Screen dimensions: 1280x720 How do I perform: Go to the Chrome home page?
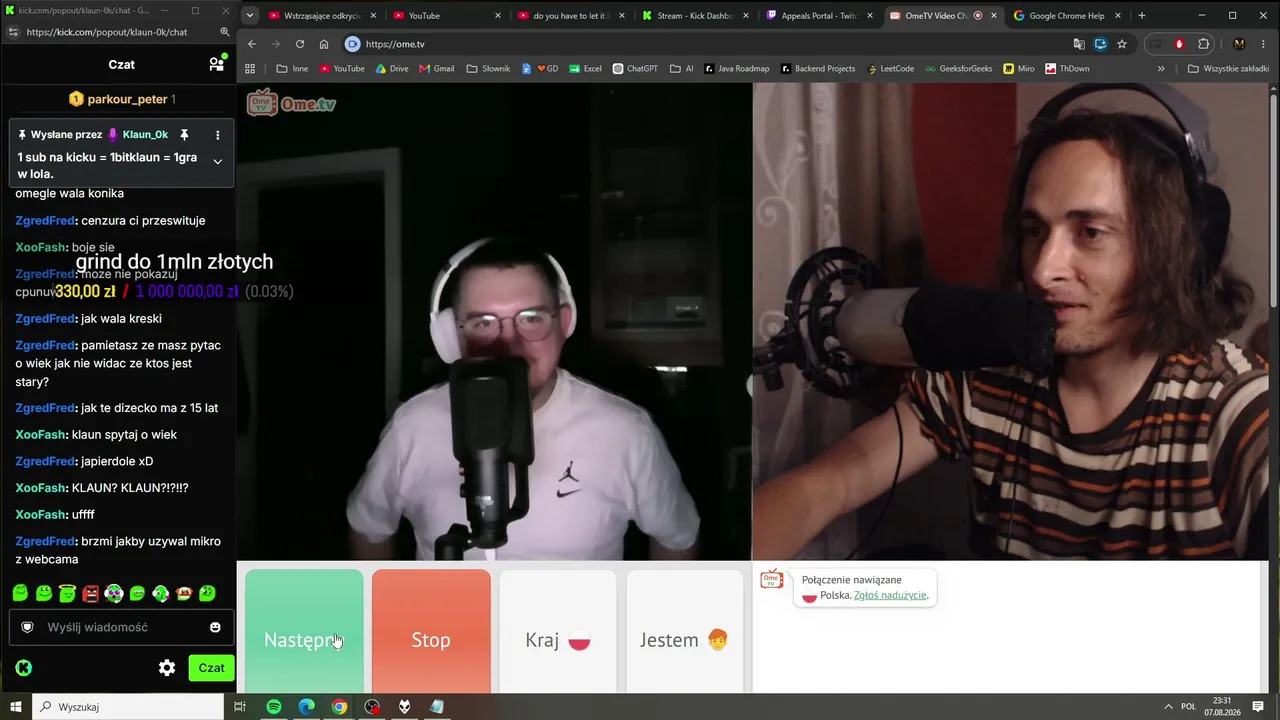(x=324, y=44)
